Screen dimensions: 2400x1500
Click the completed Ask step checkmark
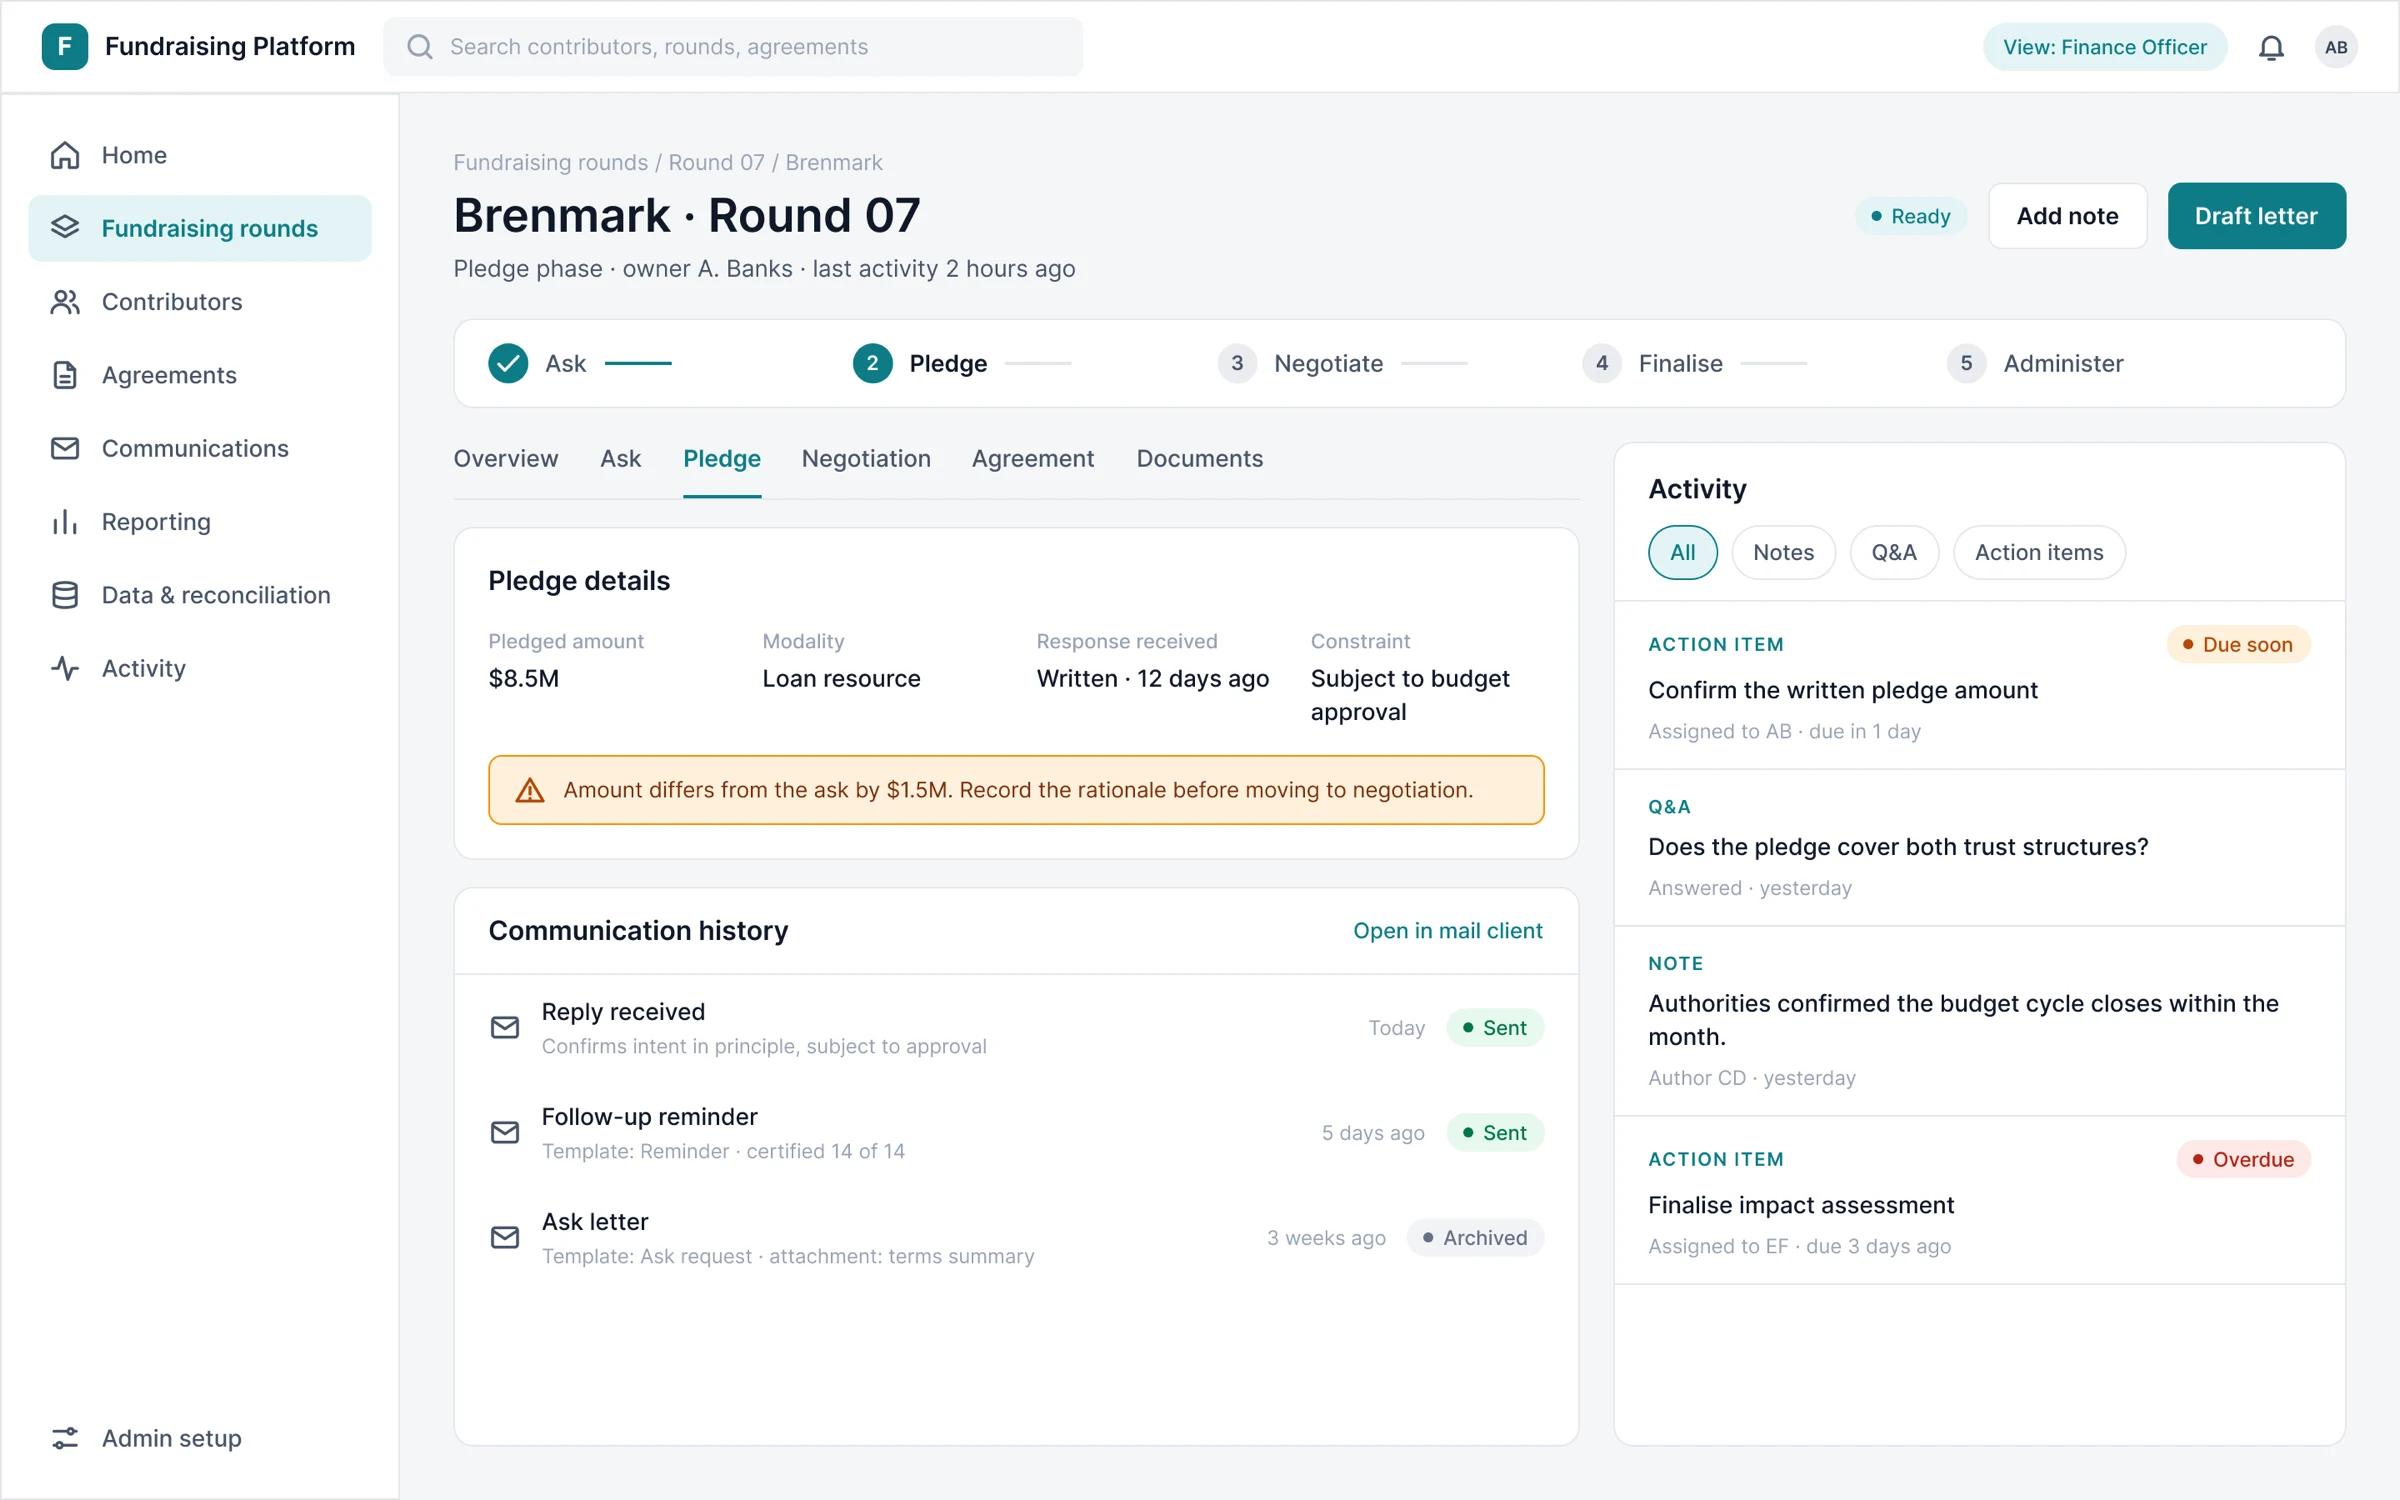coord(508,363)
